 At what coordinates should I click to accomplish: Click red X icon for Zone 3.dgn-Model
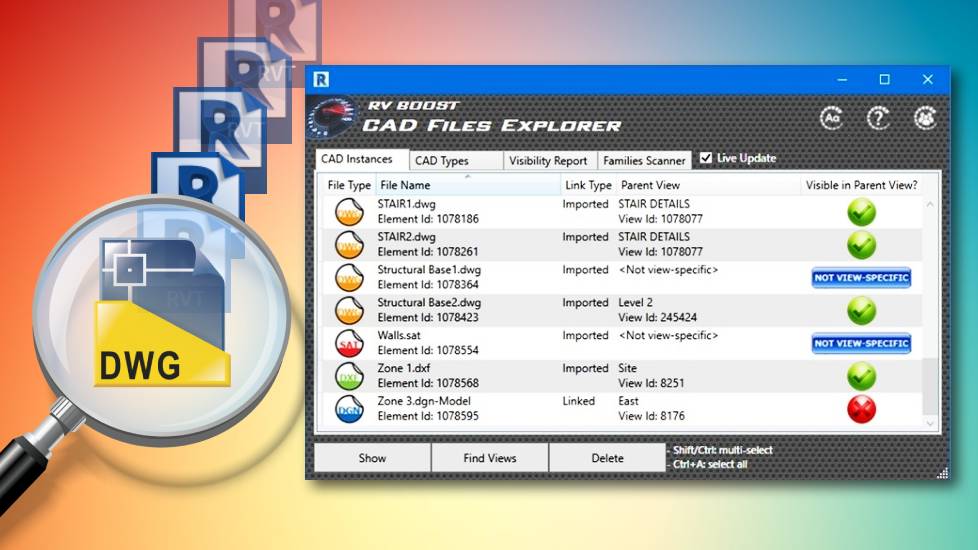[x=861, y=409]
